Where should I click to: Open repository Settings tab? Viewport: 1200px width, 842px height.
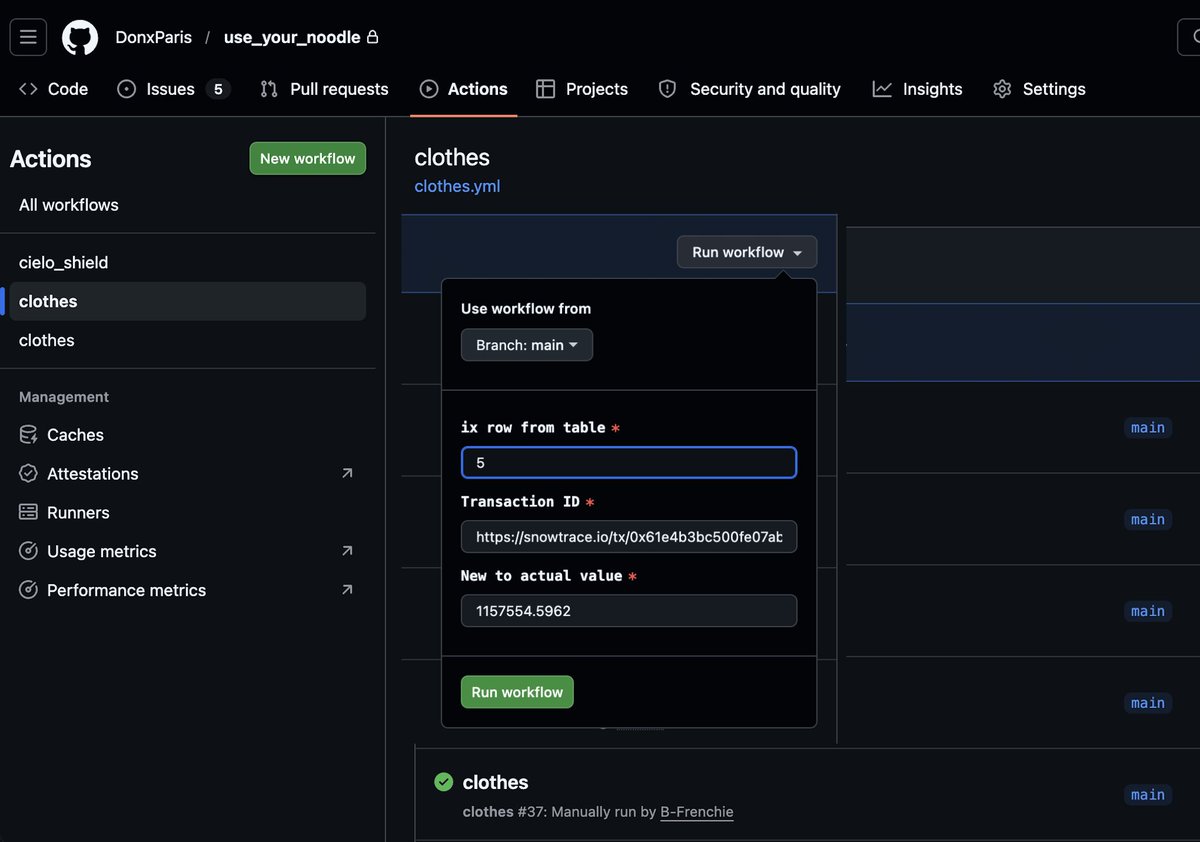point(1039,89)
